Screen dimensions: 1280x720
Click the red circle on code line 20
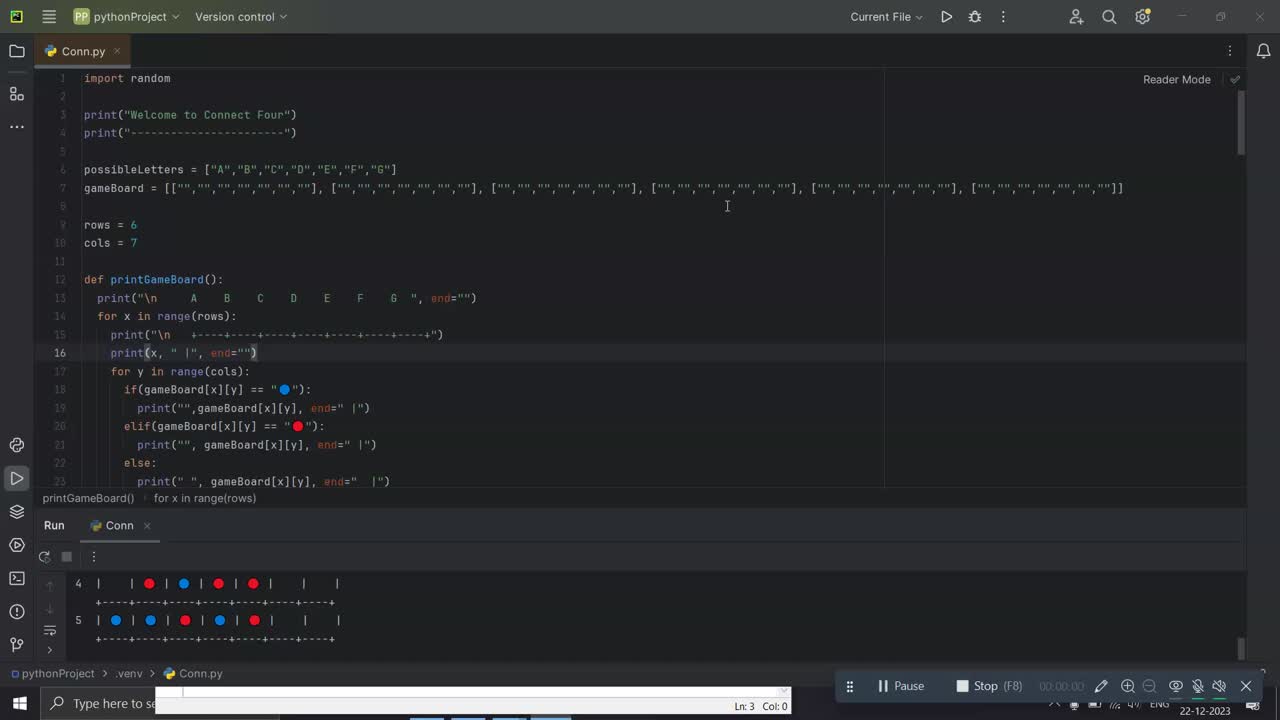[297, 426]
